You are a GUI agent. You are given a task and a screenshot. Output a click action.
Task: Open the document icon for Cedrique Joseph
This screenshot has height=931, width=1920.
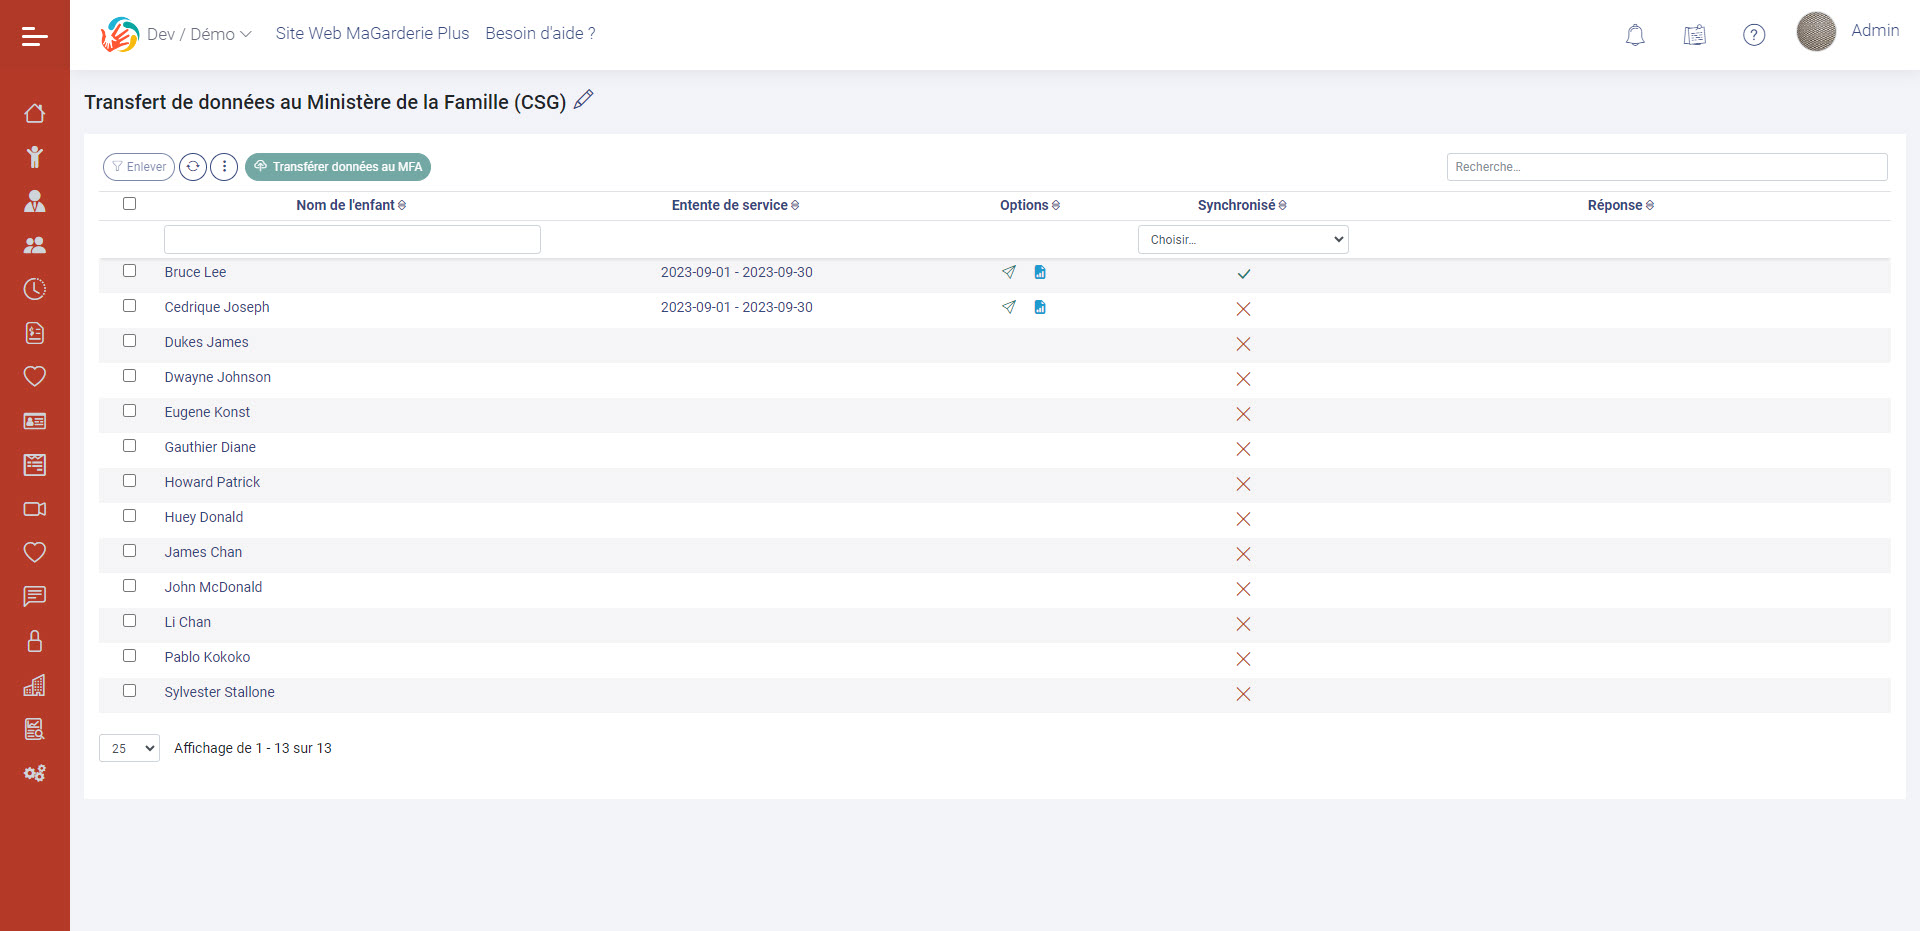(1040, 307)
